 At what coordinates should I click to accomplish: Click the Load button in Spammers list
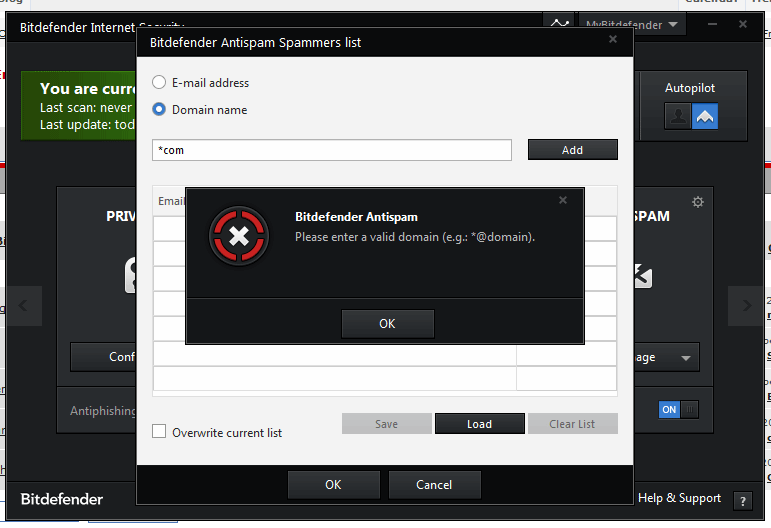[479, 424]
